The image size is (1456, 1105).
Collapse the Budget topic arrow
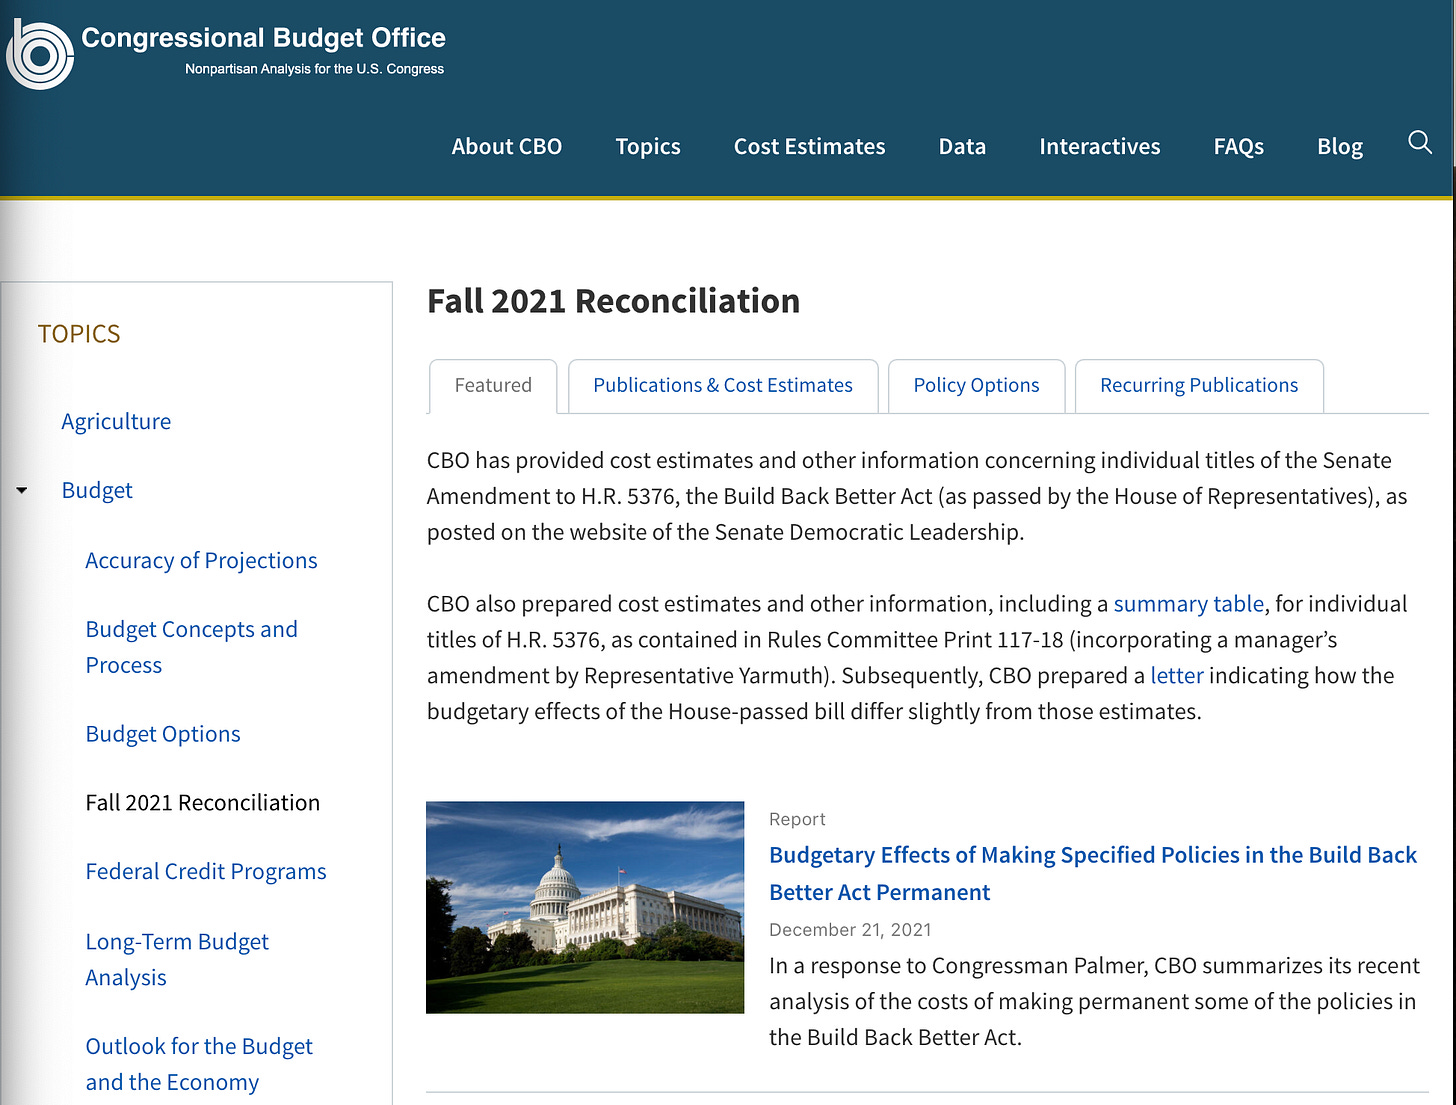(x=22, y=491)
